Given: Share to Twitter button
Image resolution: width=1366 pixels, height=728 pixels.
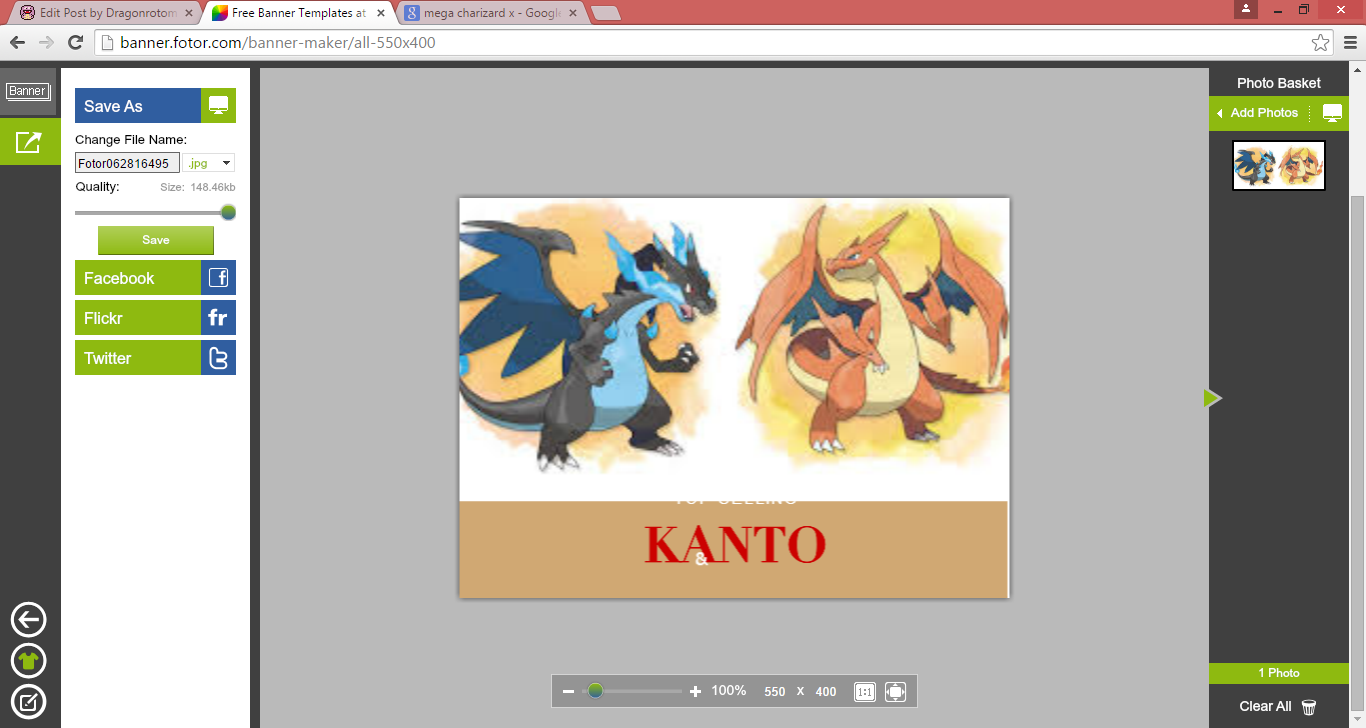Looking at the screenshot, I should point(138,358).
